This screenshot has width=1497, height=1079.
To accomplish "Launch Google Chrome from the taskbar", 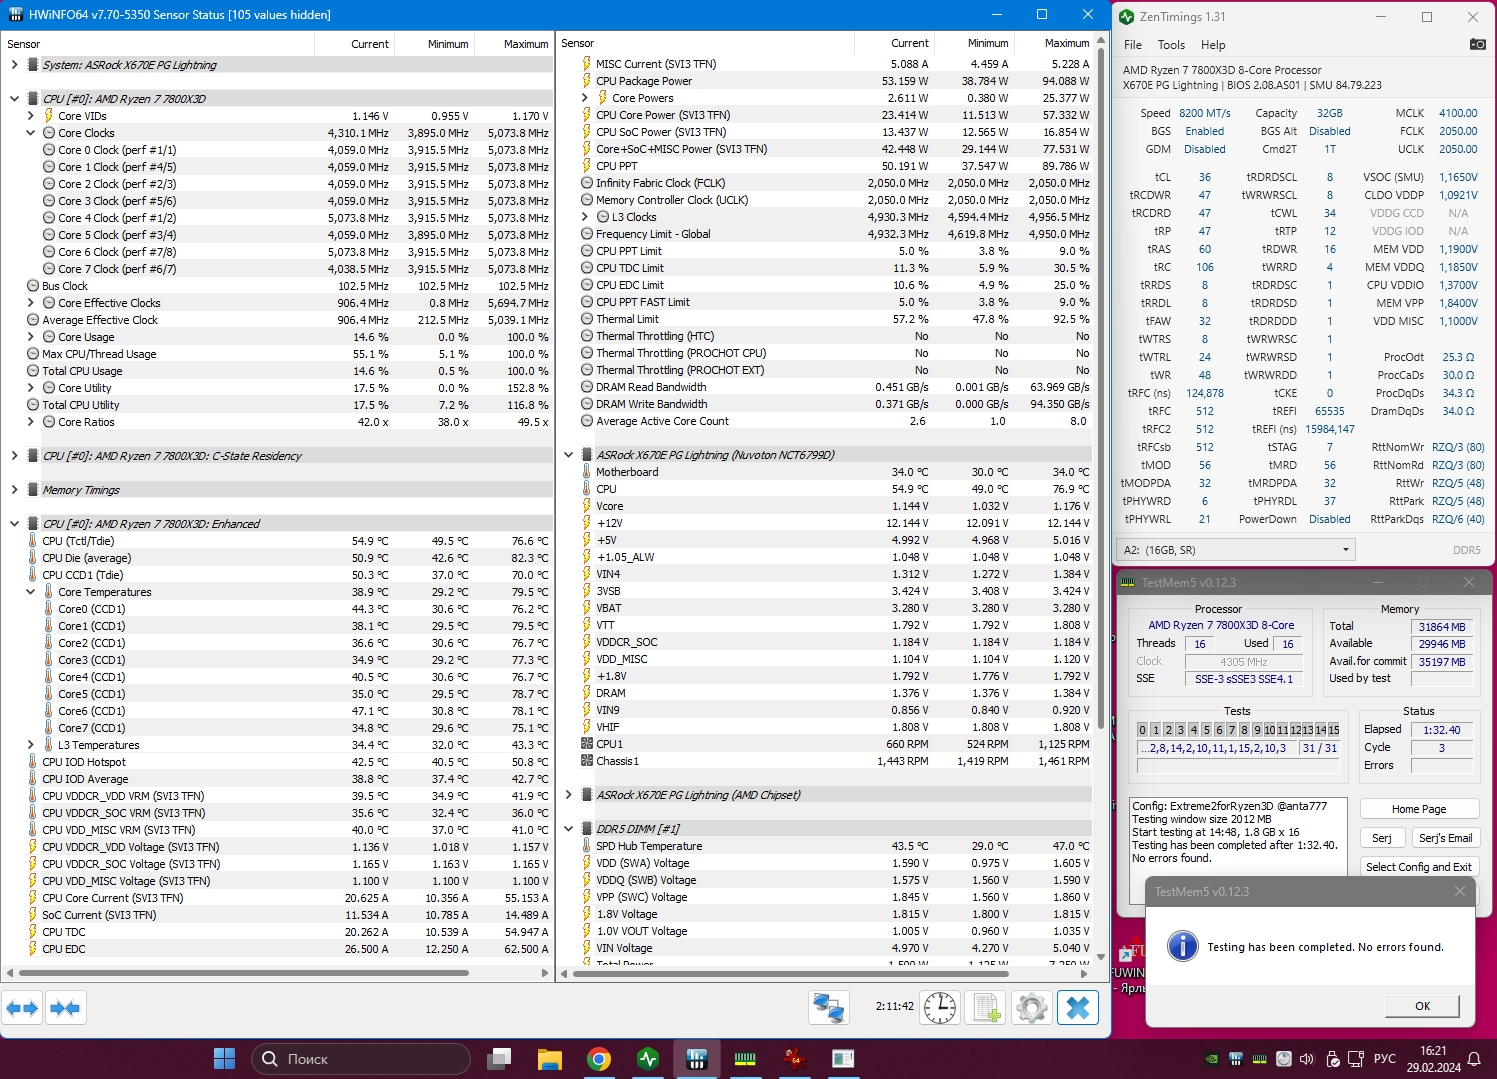I will point(599,1058).
